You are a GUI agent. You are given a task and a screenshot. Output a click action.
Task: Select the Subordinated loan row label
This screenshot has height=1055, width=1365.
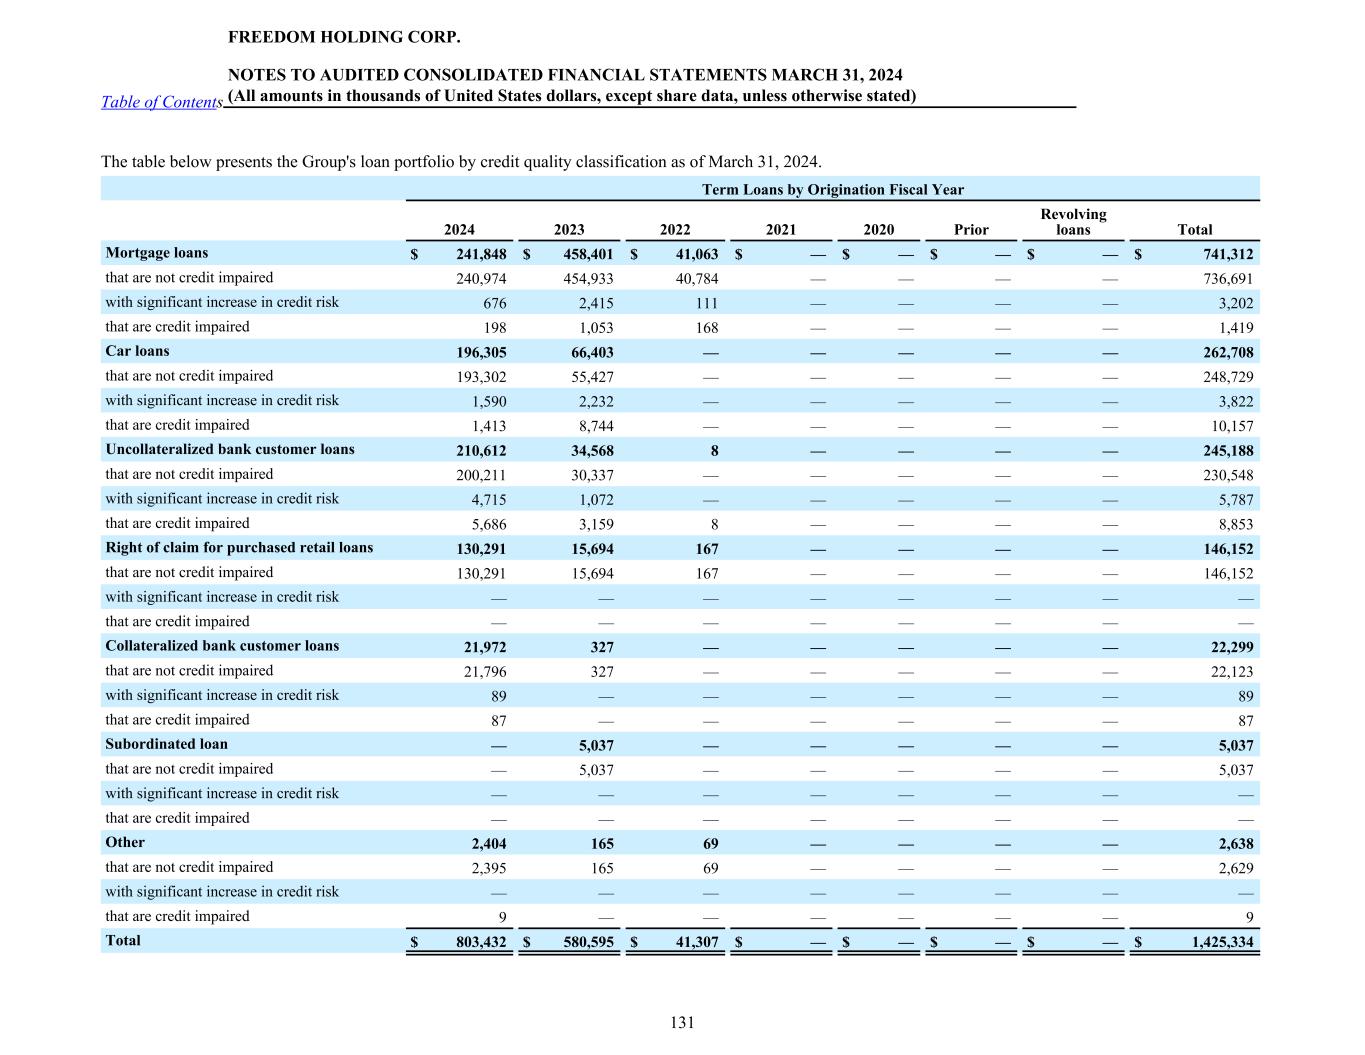(167, 744)
